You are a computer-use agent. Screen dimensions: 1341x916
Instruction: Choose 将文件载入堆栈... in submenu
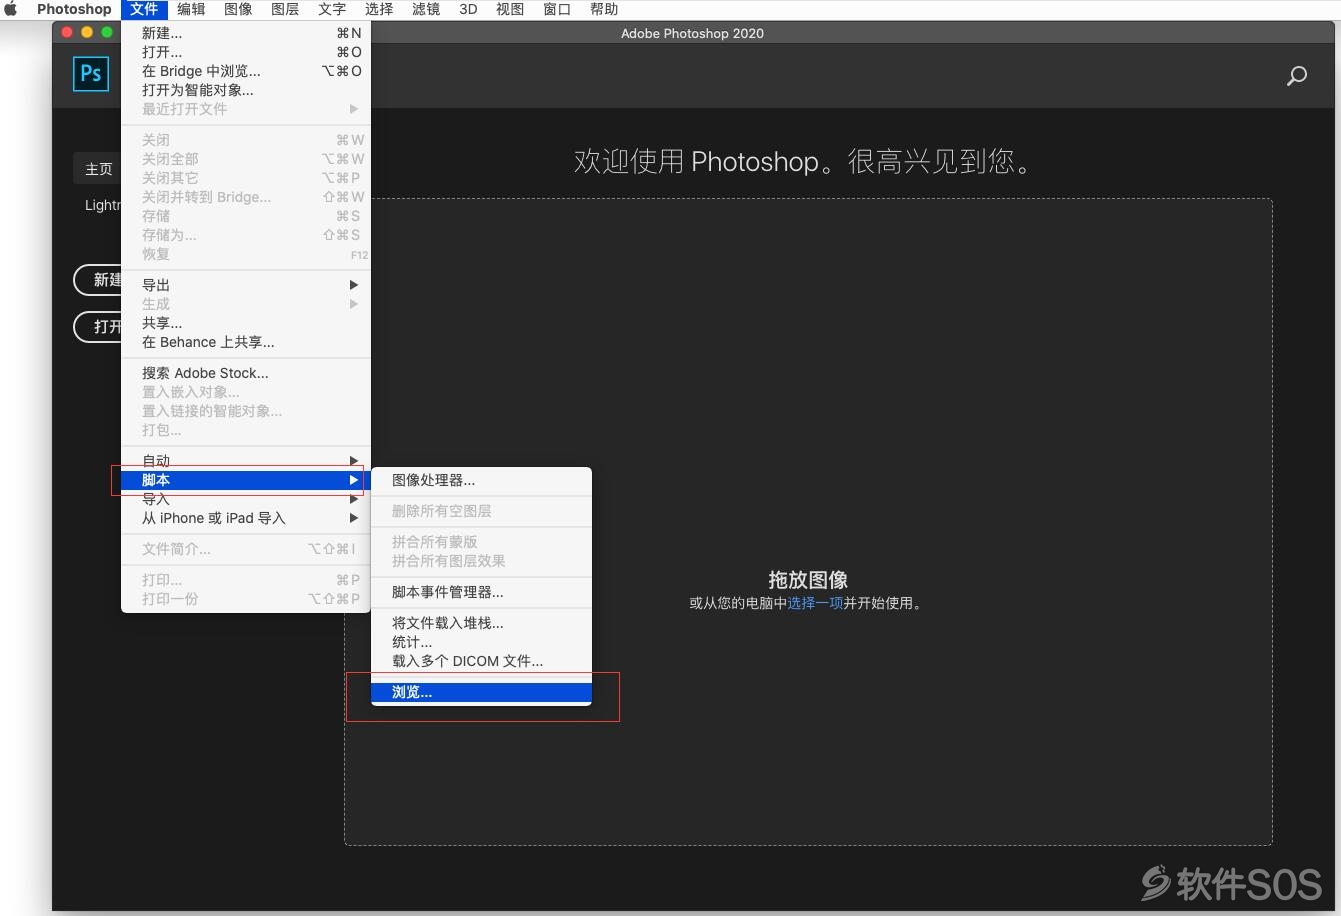click(x=481, y=623)
